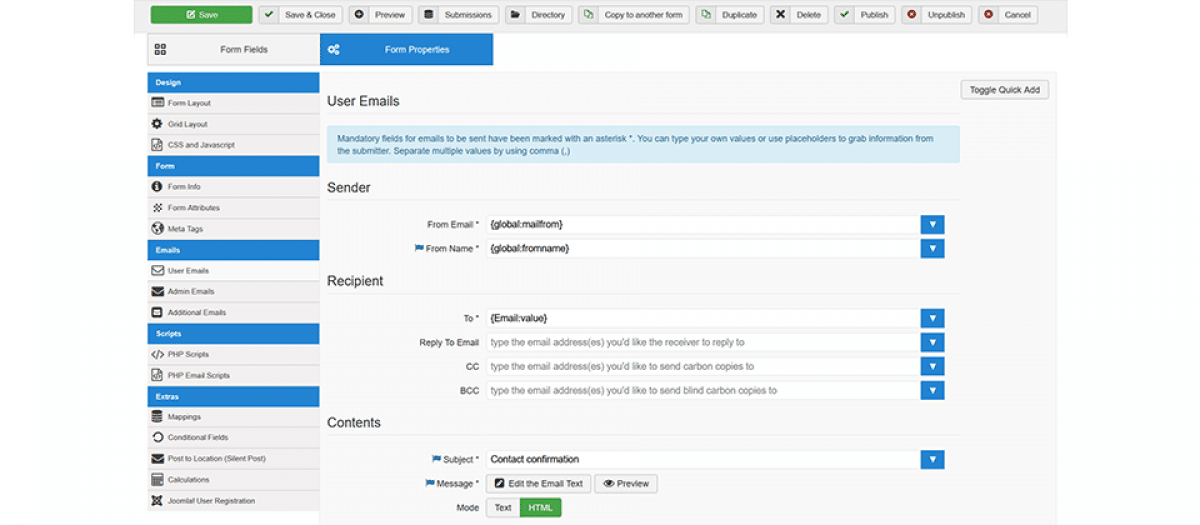Open Conditional Fields in the sidebar
The height and width of the screenshot is (525, 1200).
coord(233,438)
